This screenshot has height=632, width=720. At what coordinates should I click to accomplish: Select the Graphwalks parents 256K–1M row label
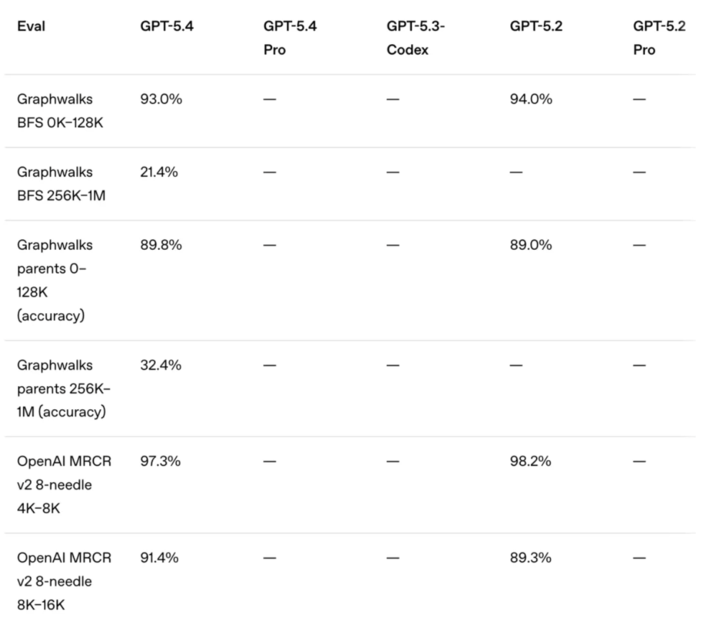[63, 388]
